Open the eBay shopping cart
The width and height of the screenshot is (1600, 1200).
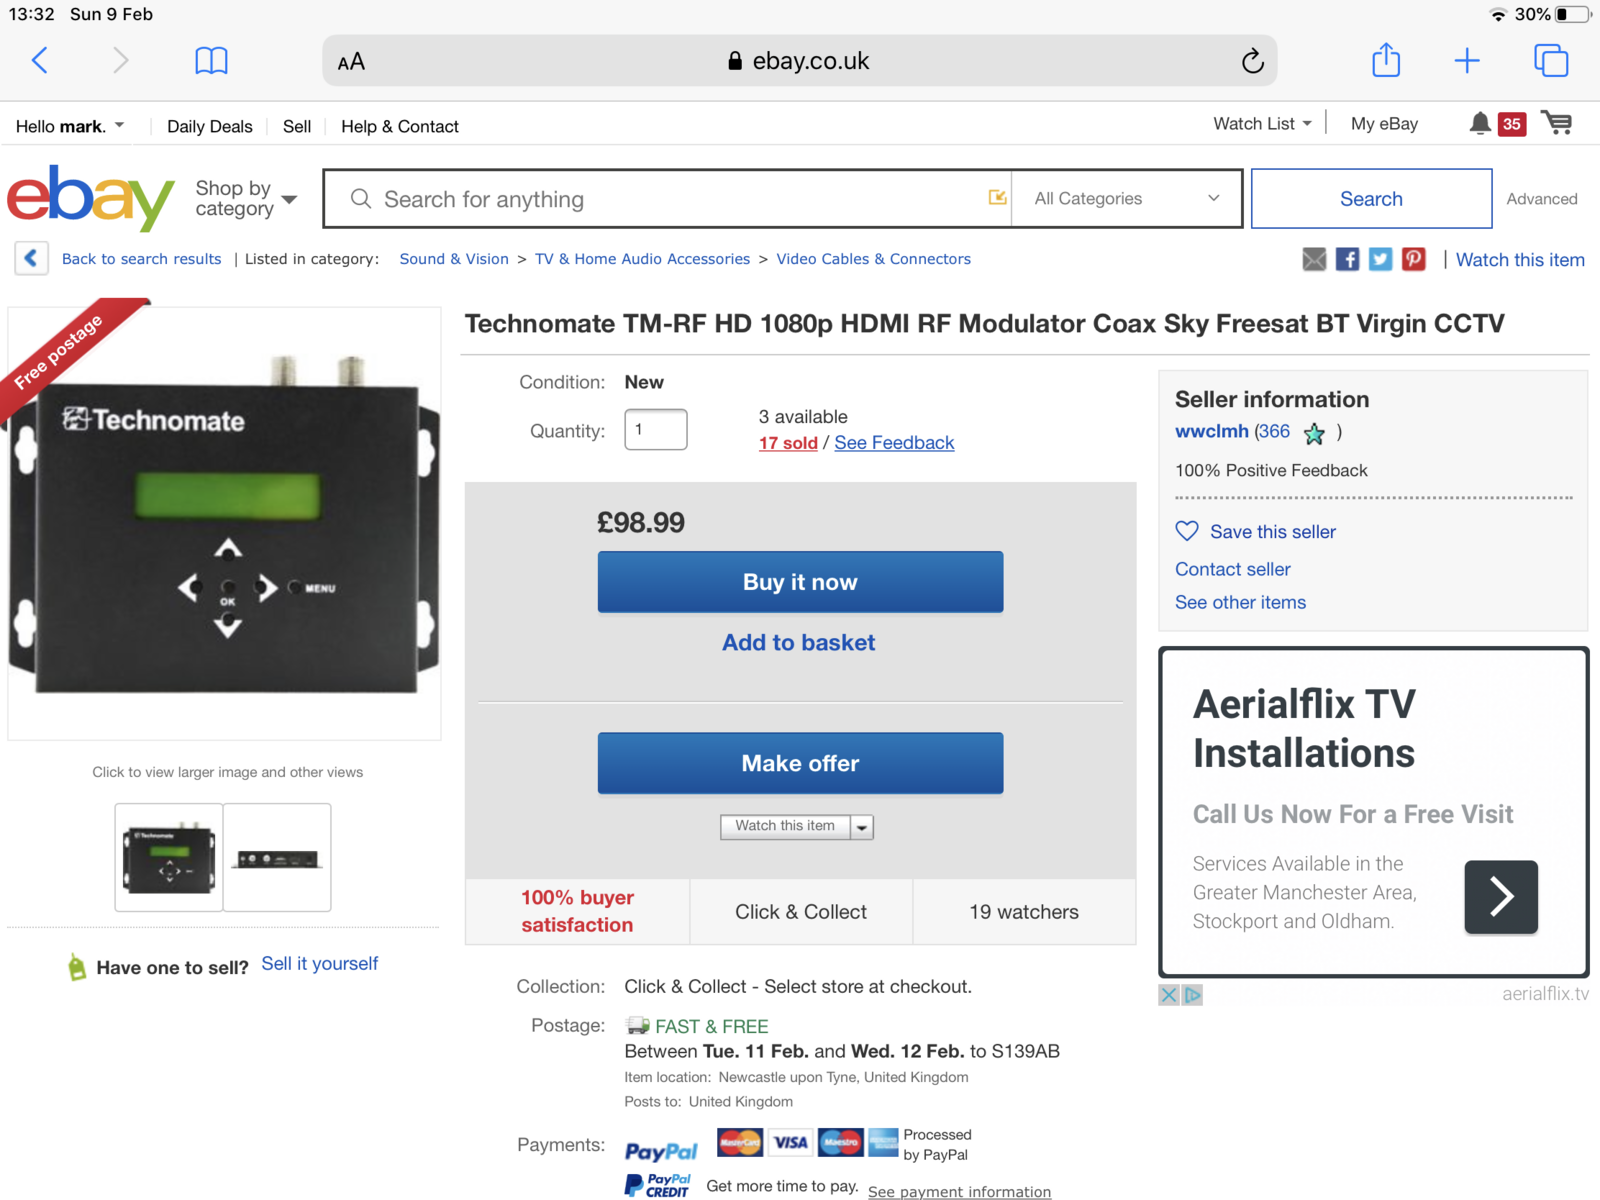click(1557, 123)
